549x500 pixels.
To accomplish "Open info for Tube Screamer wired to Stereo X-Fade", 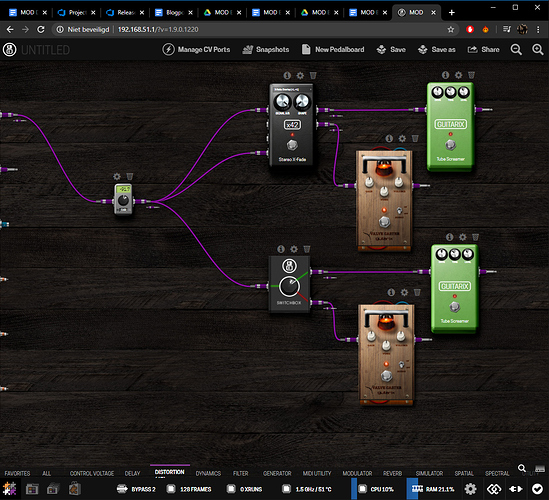I will coord(445,75).
